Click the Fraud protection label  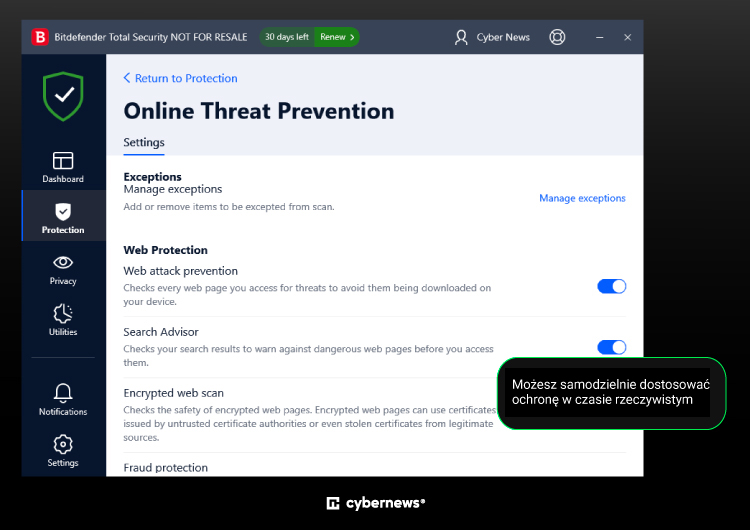[165, 467]
